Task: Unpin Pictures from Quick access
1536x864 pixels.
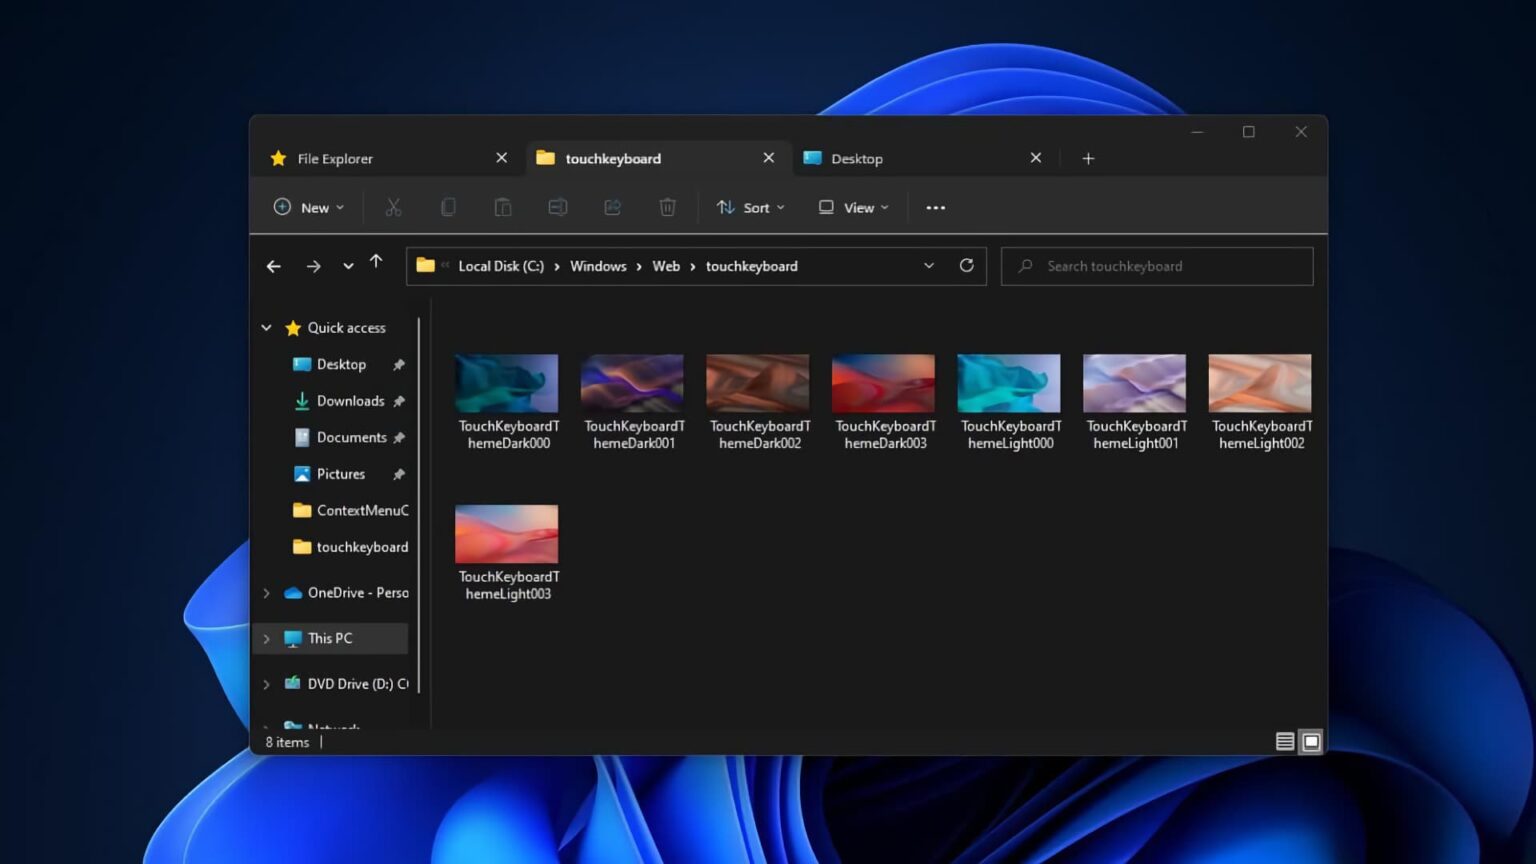Action: [x=399, y=474]
